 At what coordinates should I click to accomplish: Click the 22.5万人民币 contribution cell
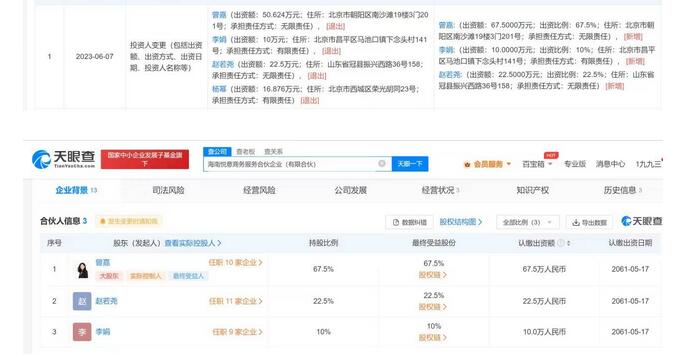(544, 301)
